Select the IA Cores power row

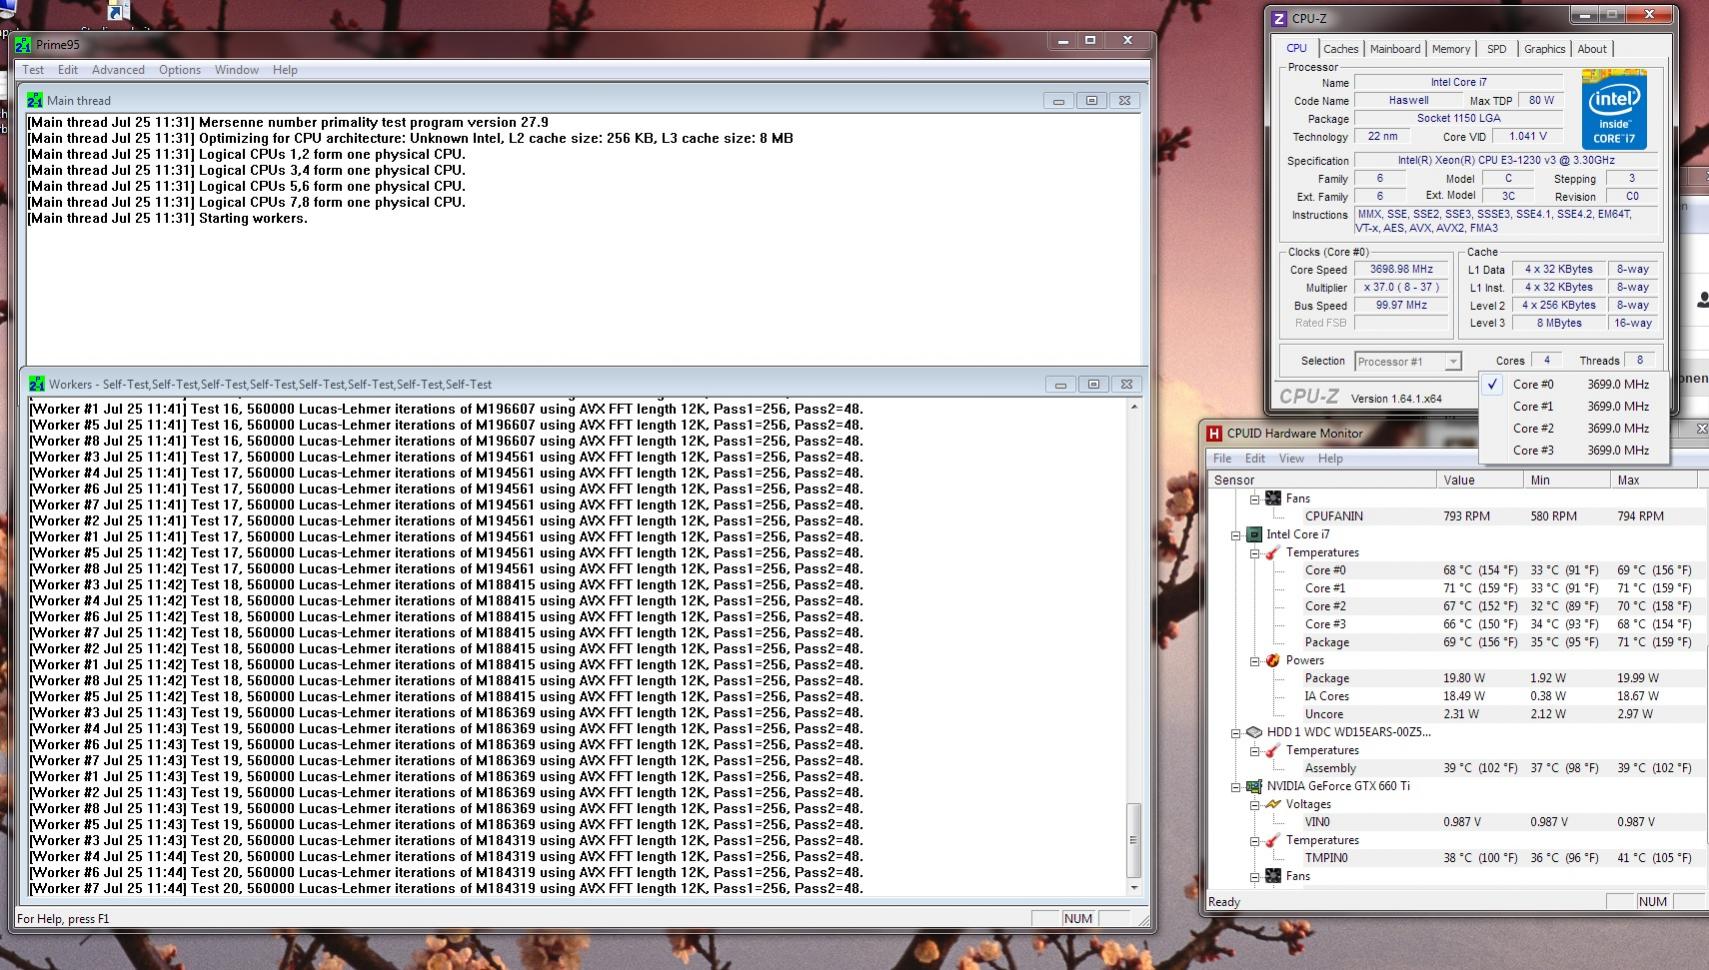1457,696
